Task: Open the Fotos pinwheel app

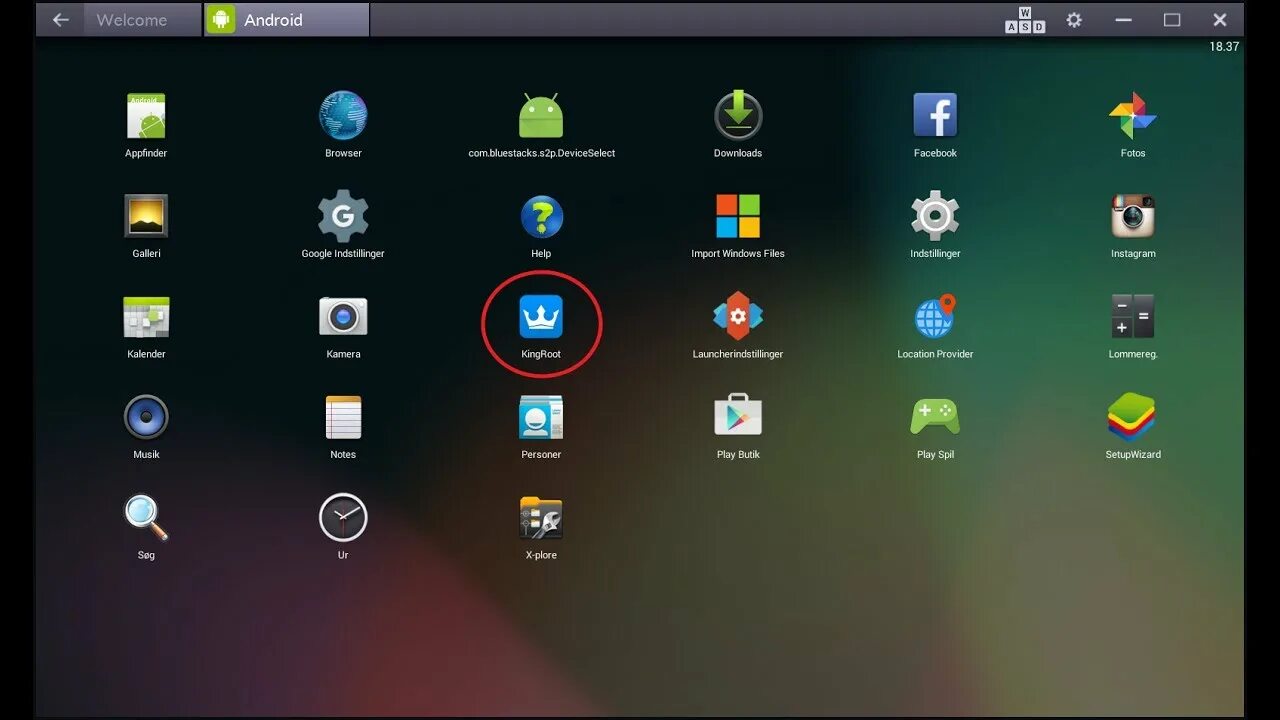Action: click(1133, 116)
